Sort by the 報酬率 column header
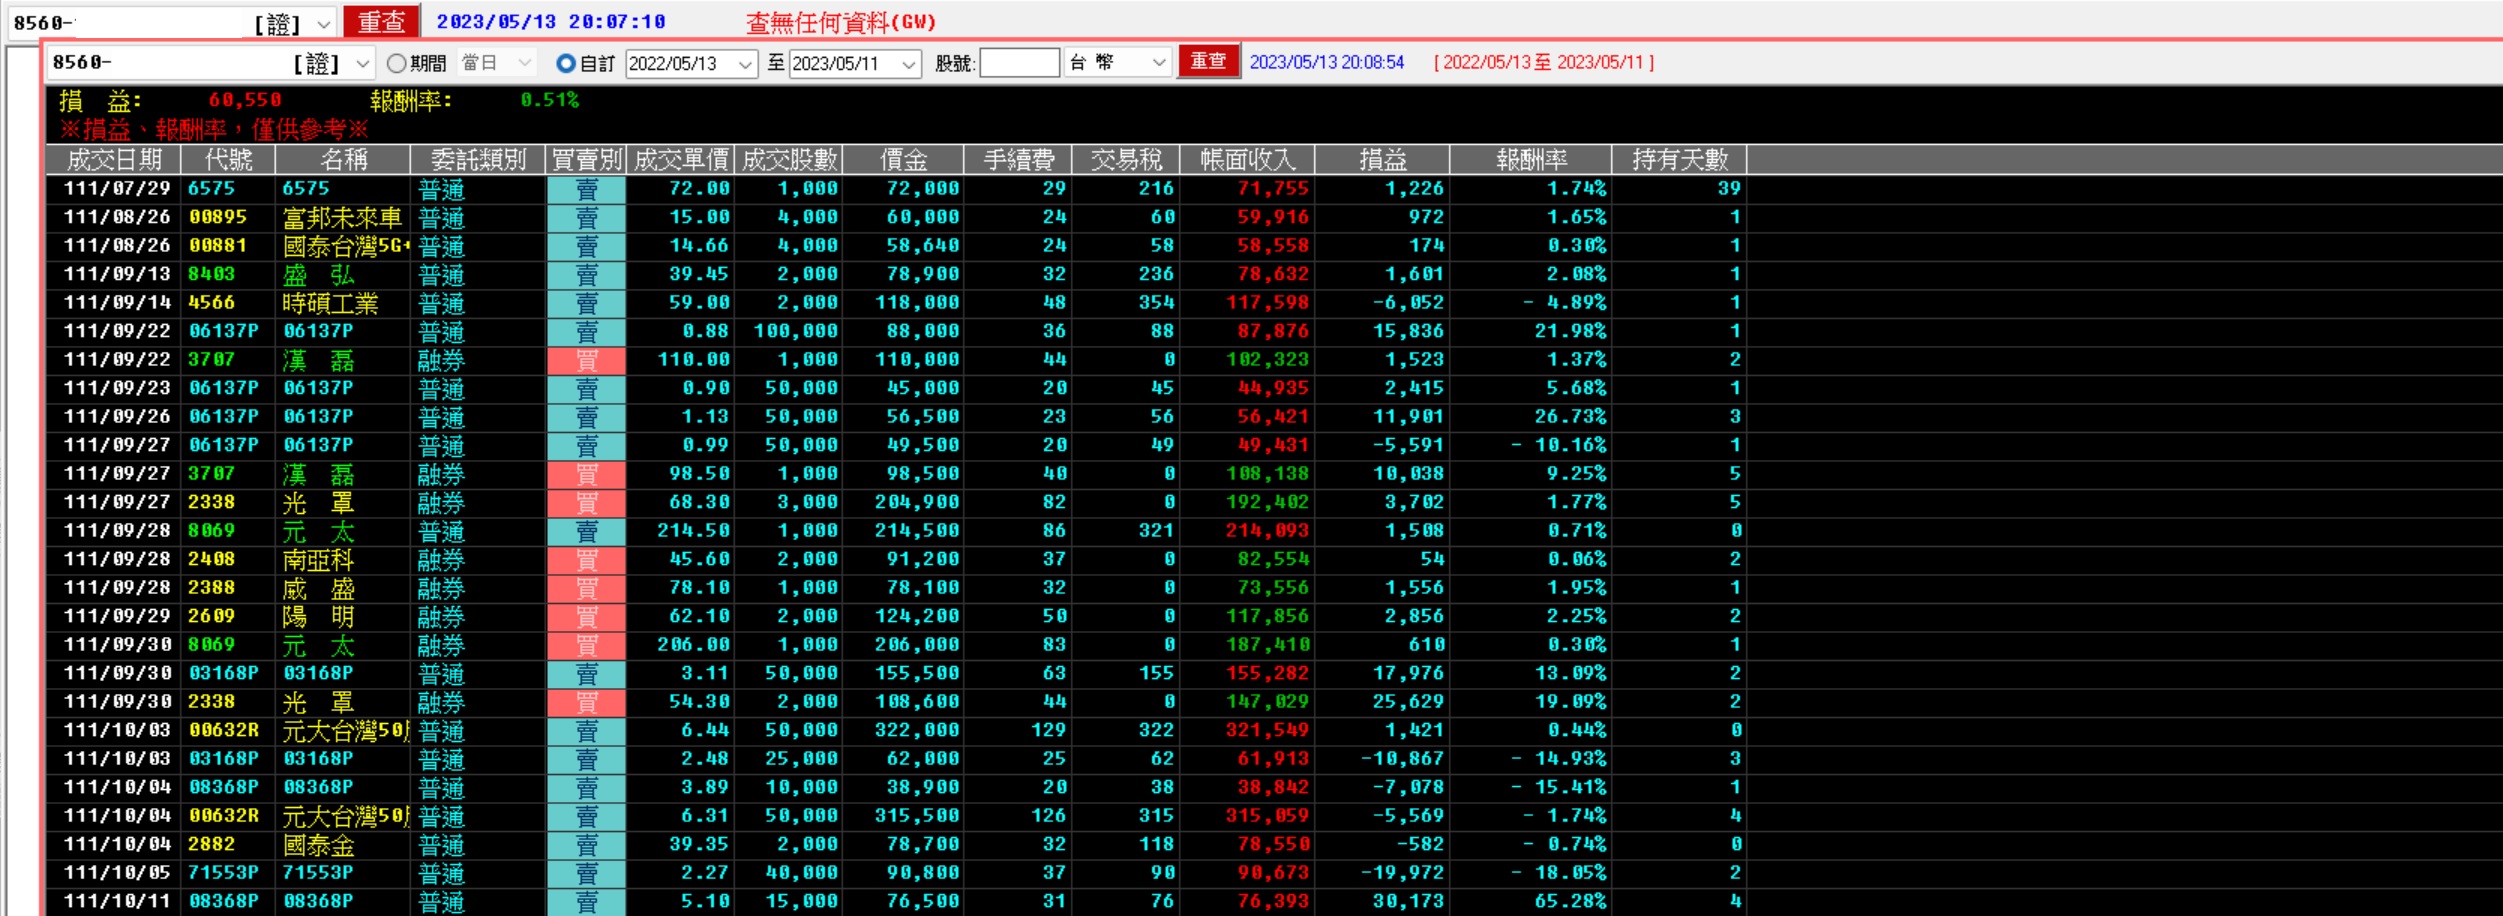 (1530, 160)
